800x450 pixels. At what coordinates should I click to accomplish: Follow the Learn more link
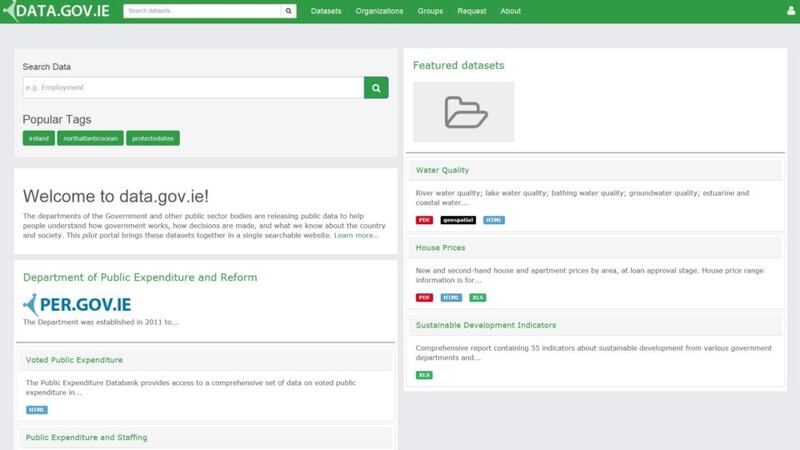click(x=356, y=235)
